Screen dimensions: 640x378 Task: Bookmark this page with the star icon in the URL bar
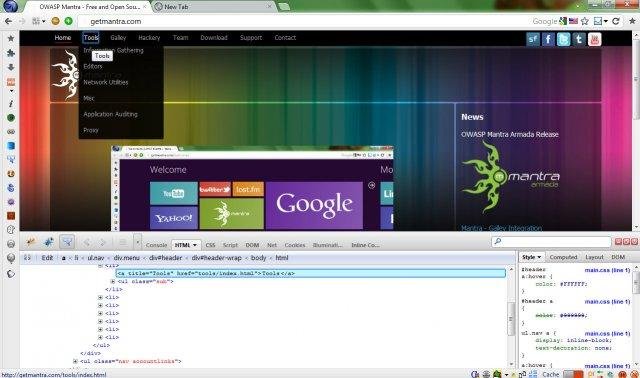[x=584, y=21]
